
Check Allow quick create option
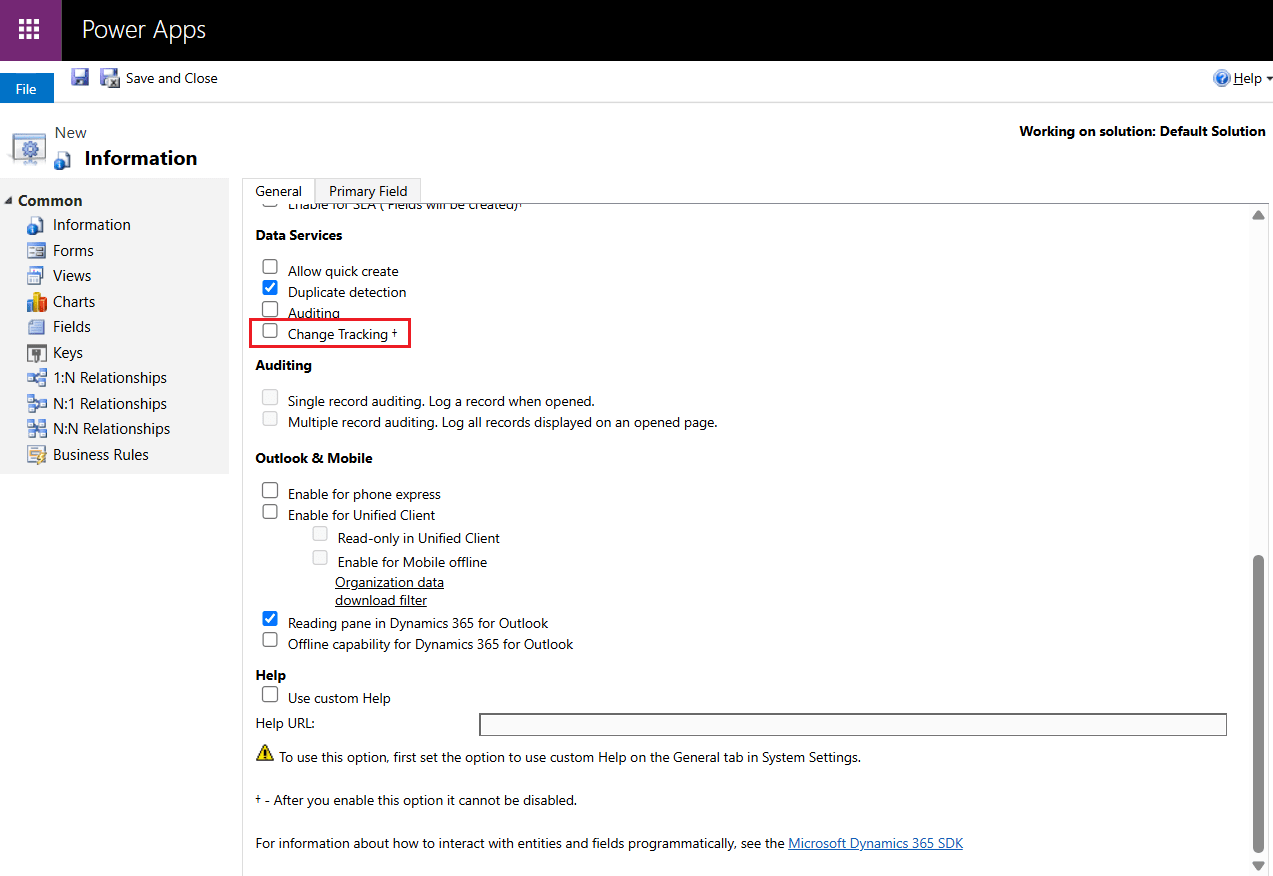pyautogui.click(x=270, y=268)
